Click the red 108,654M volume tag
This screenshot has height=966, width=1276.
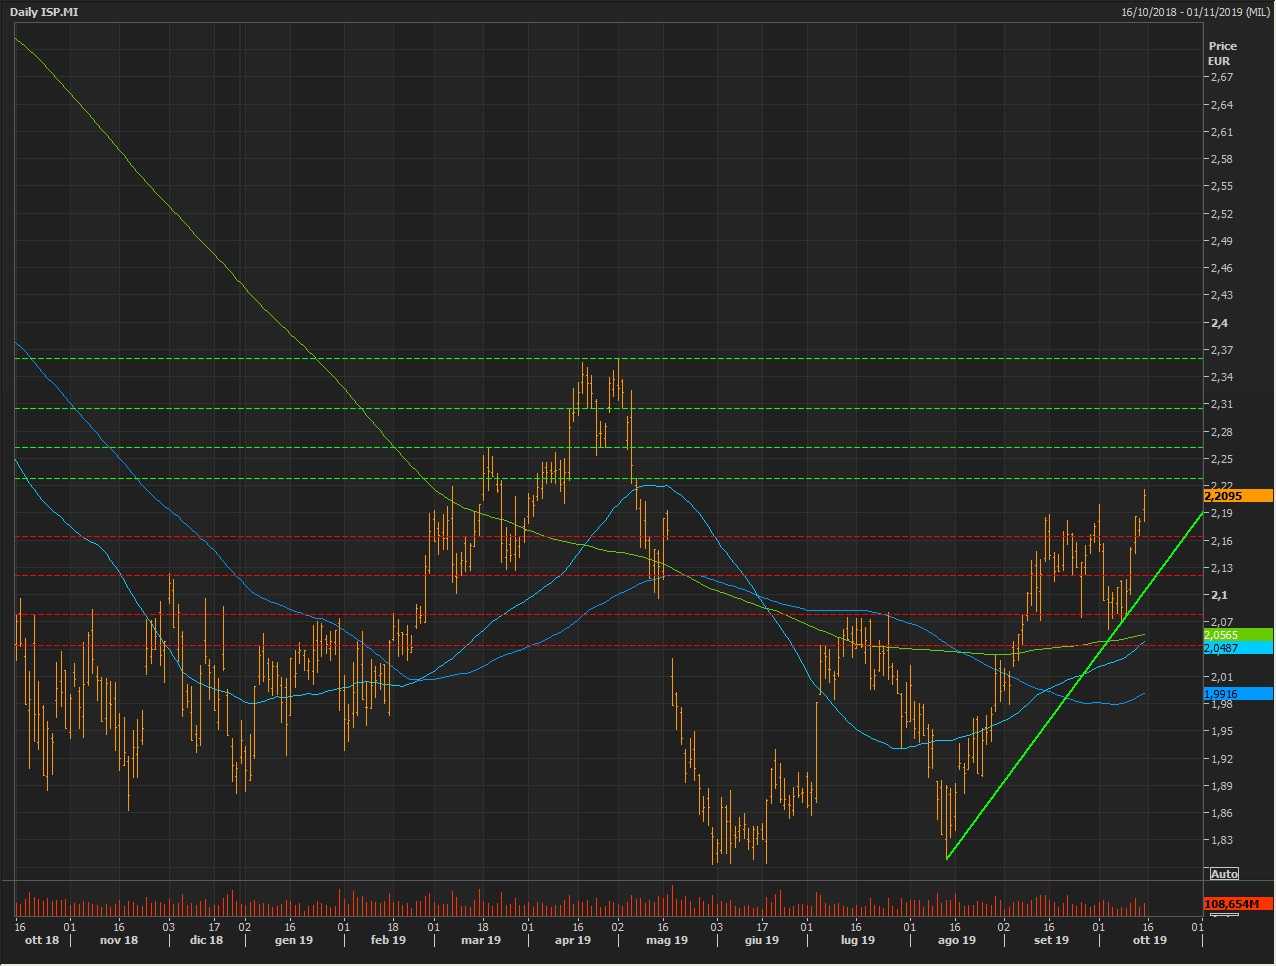click(x=1238, y=904)
